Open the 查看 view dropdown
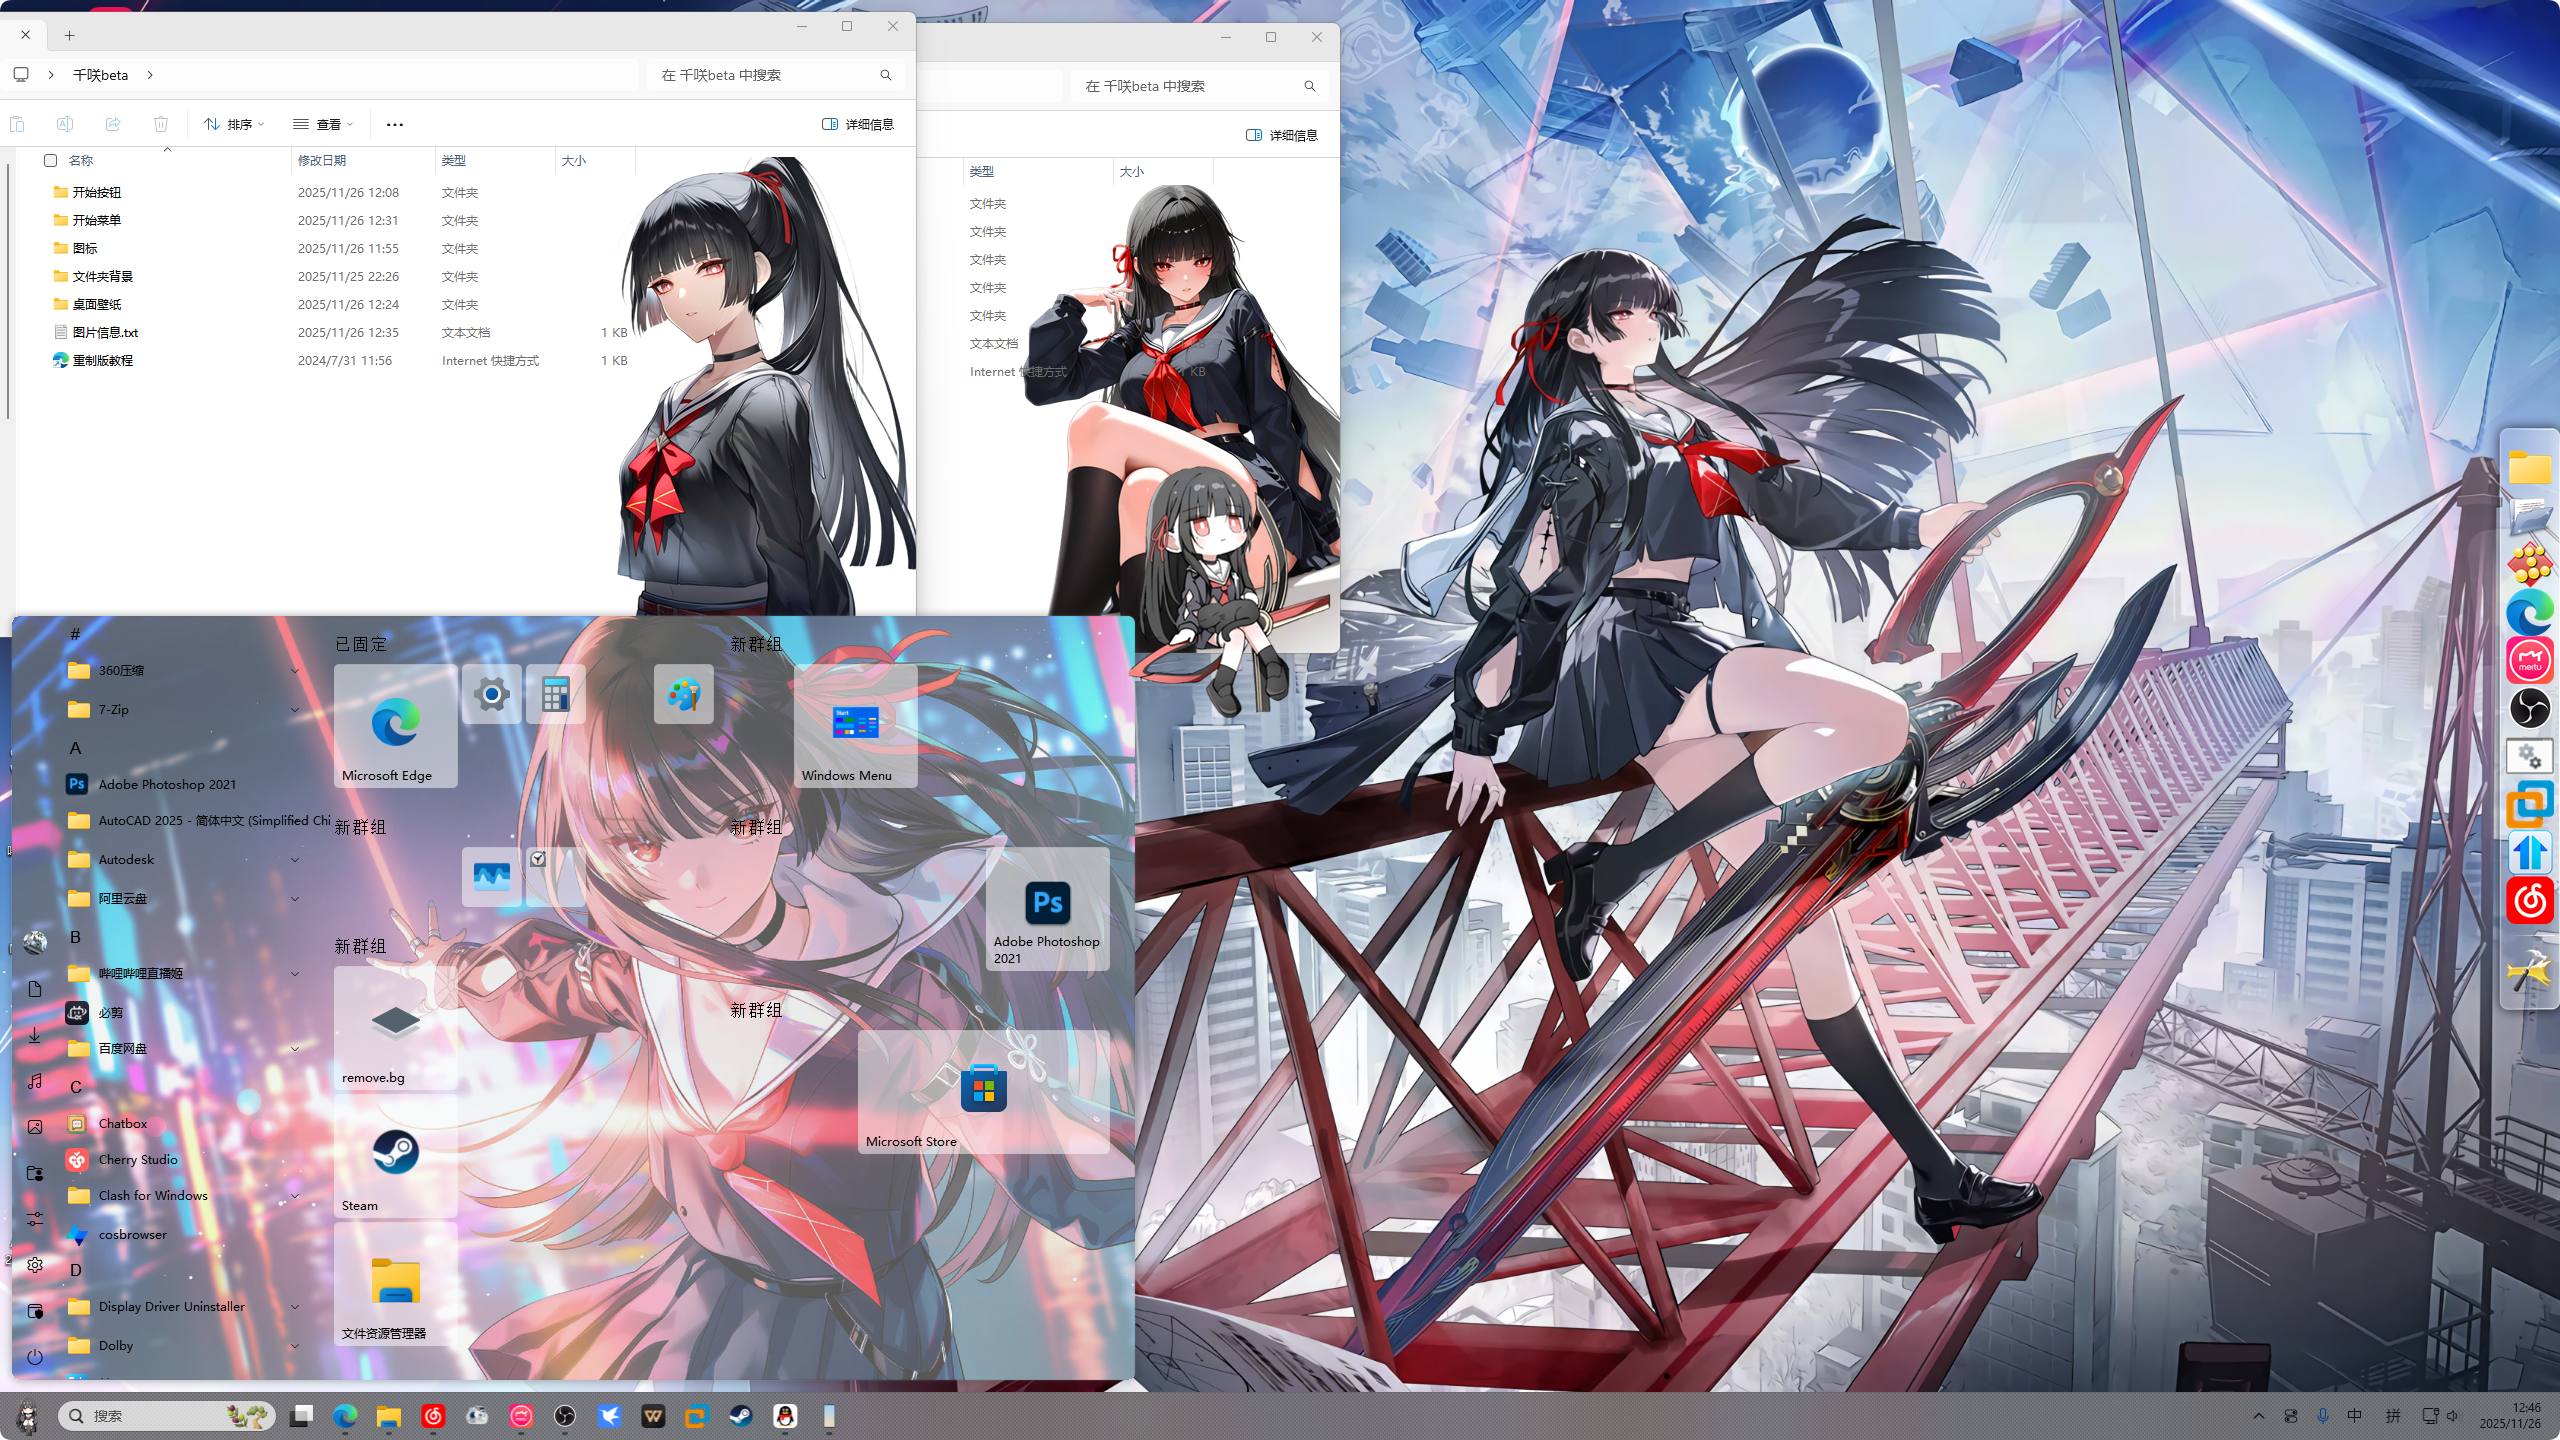This screenshot has height=1440, width=2560. (x=323, y=124)
